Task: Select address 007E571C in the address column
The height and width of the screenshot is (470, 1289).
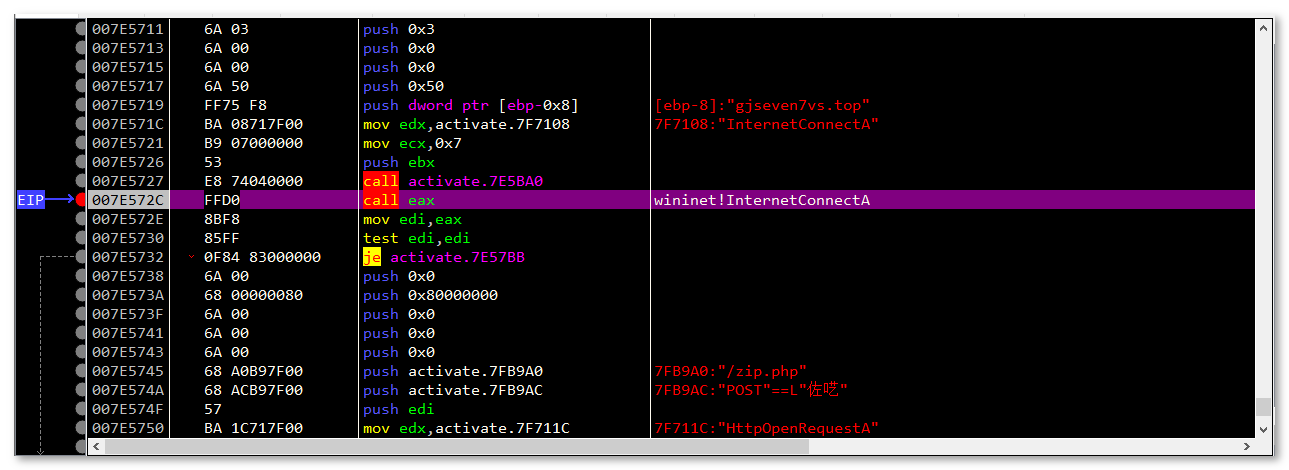Action: (x=127, y=124)
